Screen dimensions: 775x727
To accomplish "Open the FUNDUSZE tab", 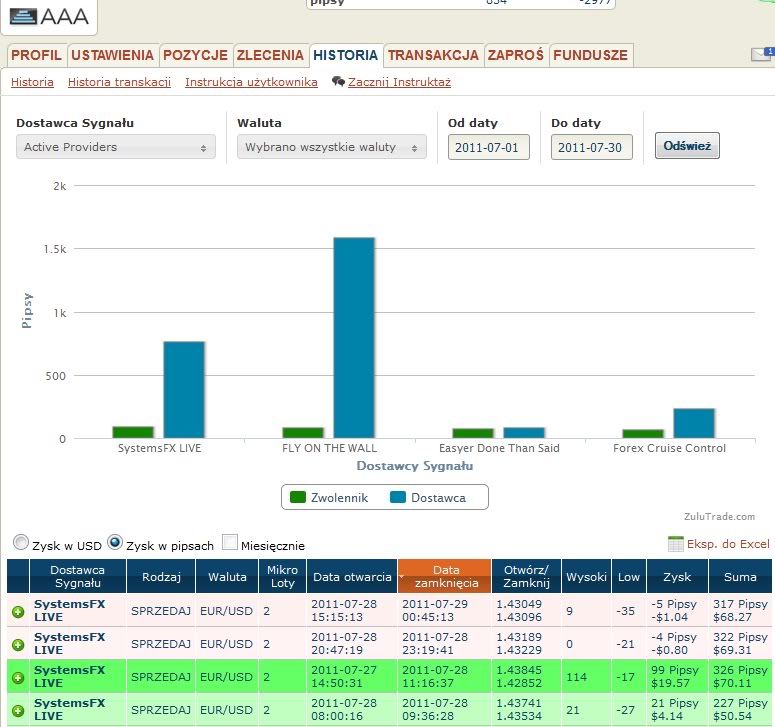I will pyautogui.click(x=591, y=55).
